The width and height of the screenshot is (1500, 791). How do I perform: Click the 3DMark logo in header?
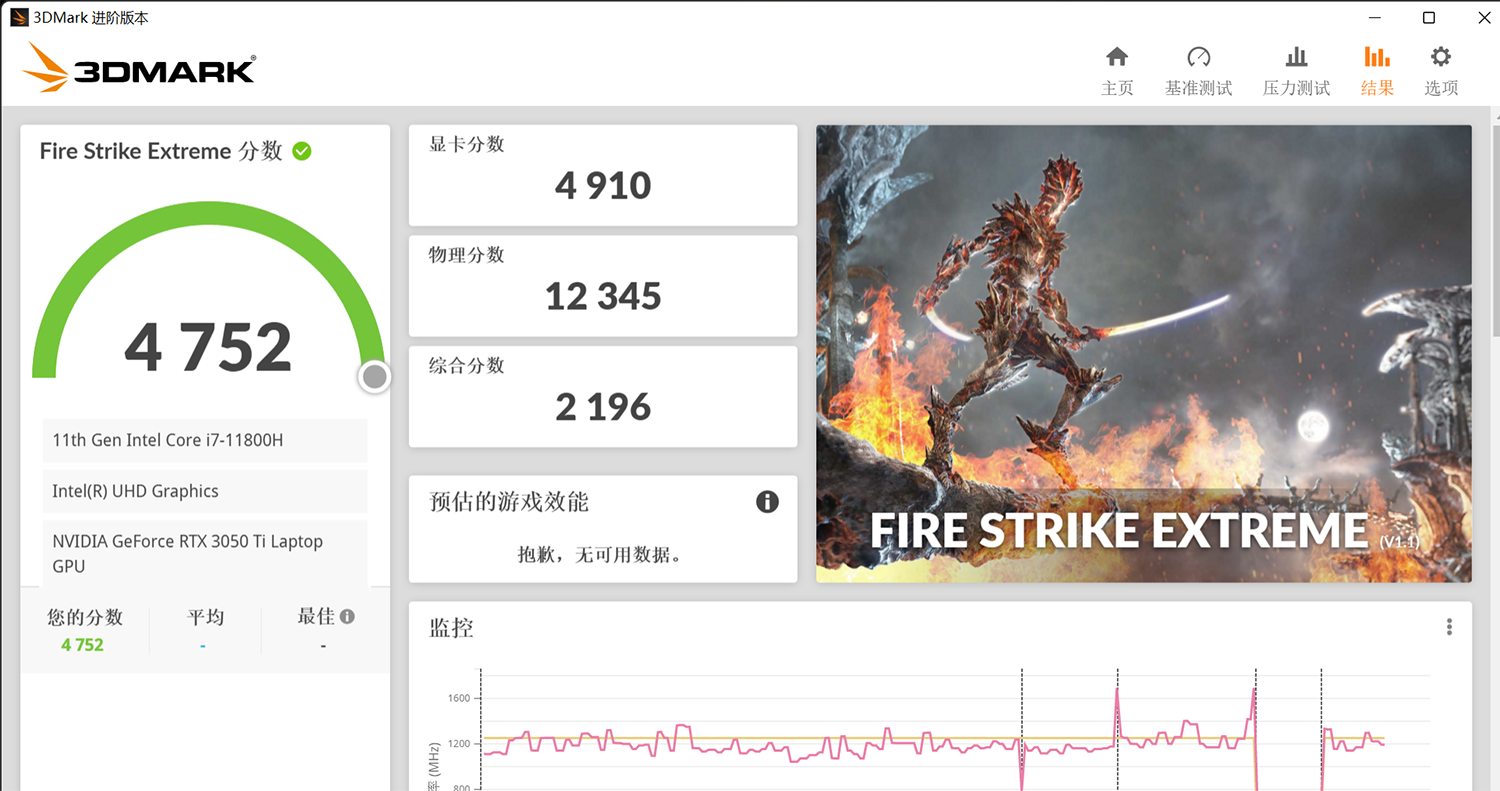139,68
